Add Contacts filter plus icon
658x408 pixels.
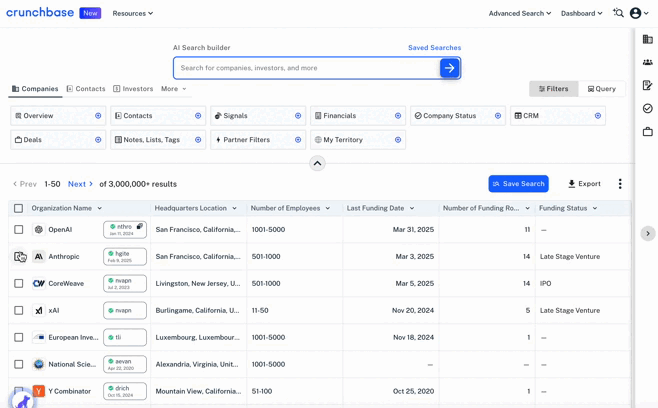coord(198,116)
